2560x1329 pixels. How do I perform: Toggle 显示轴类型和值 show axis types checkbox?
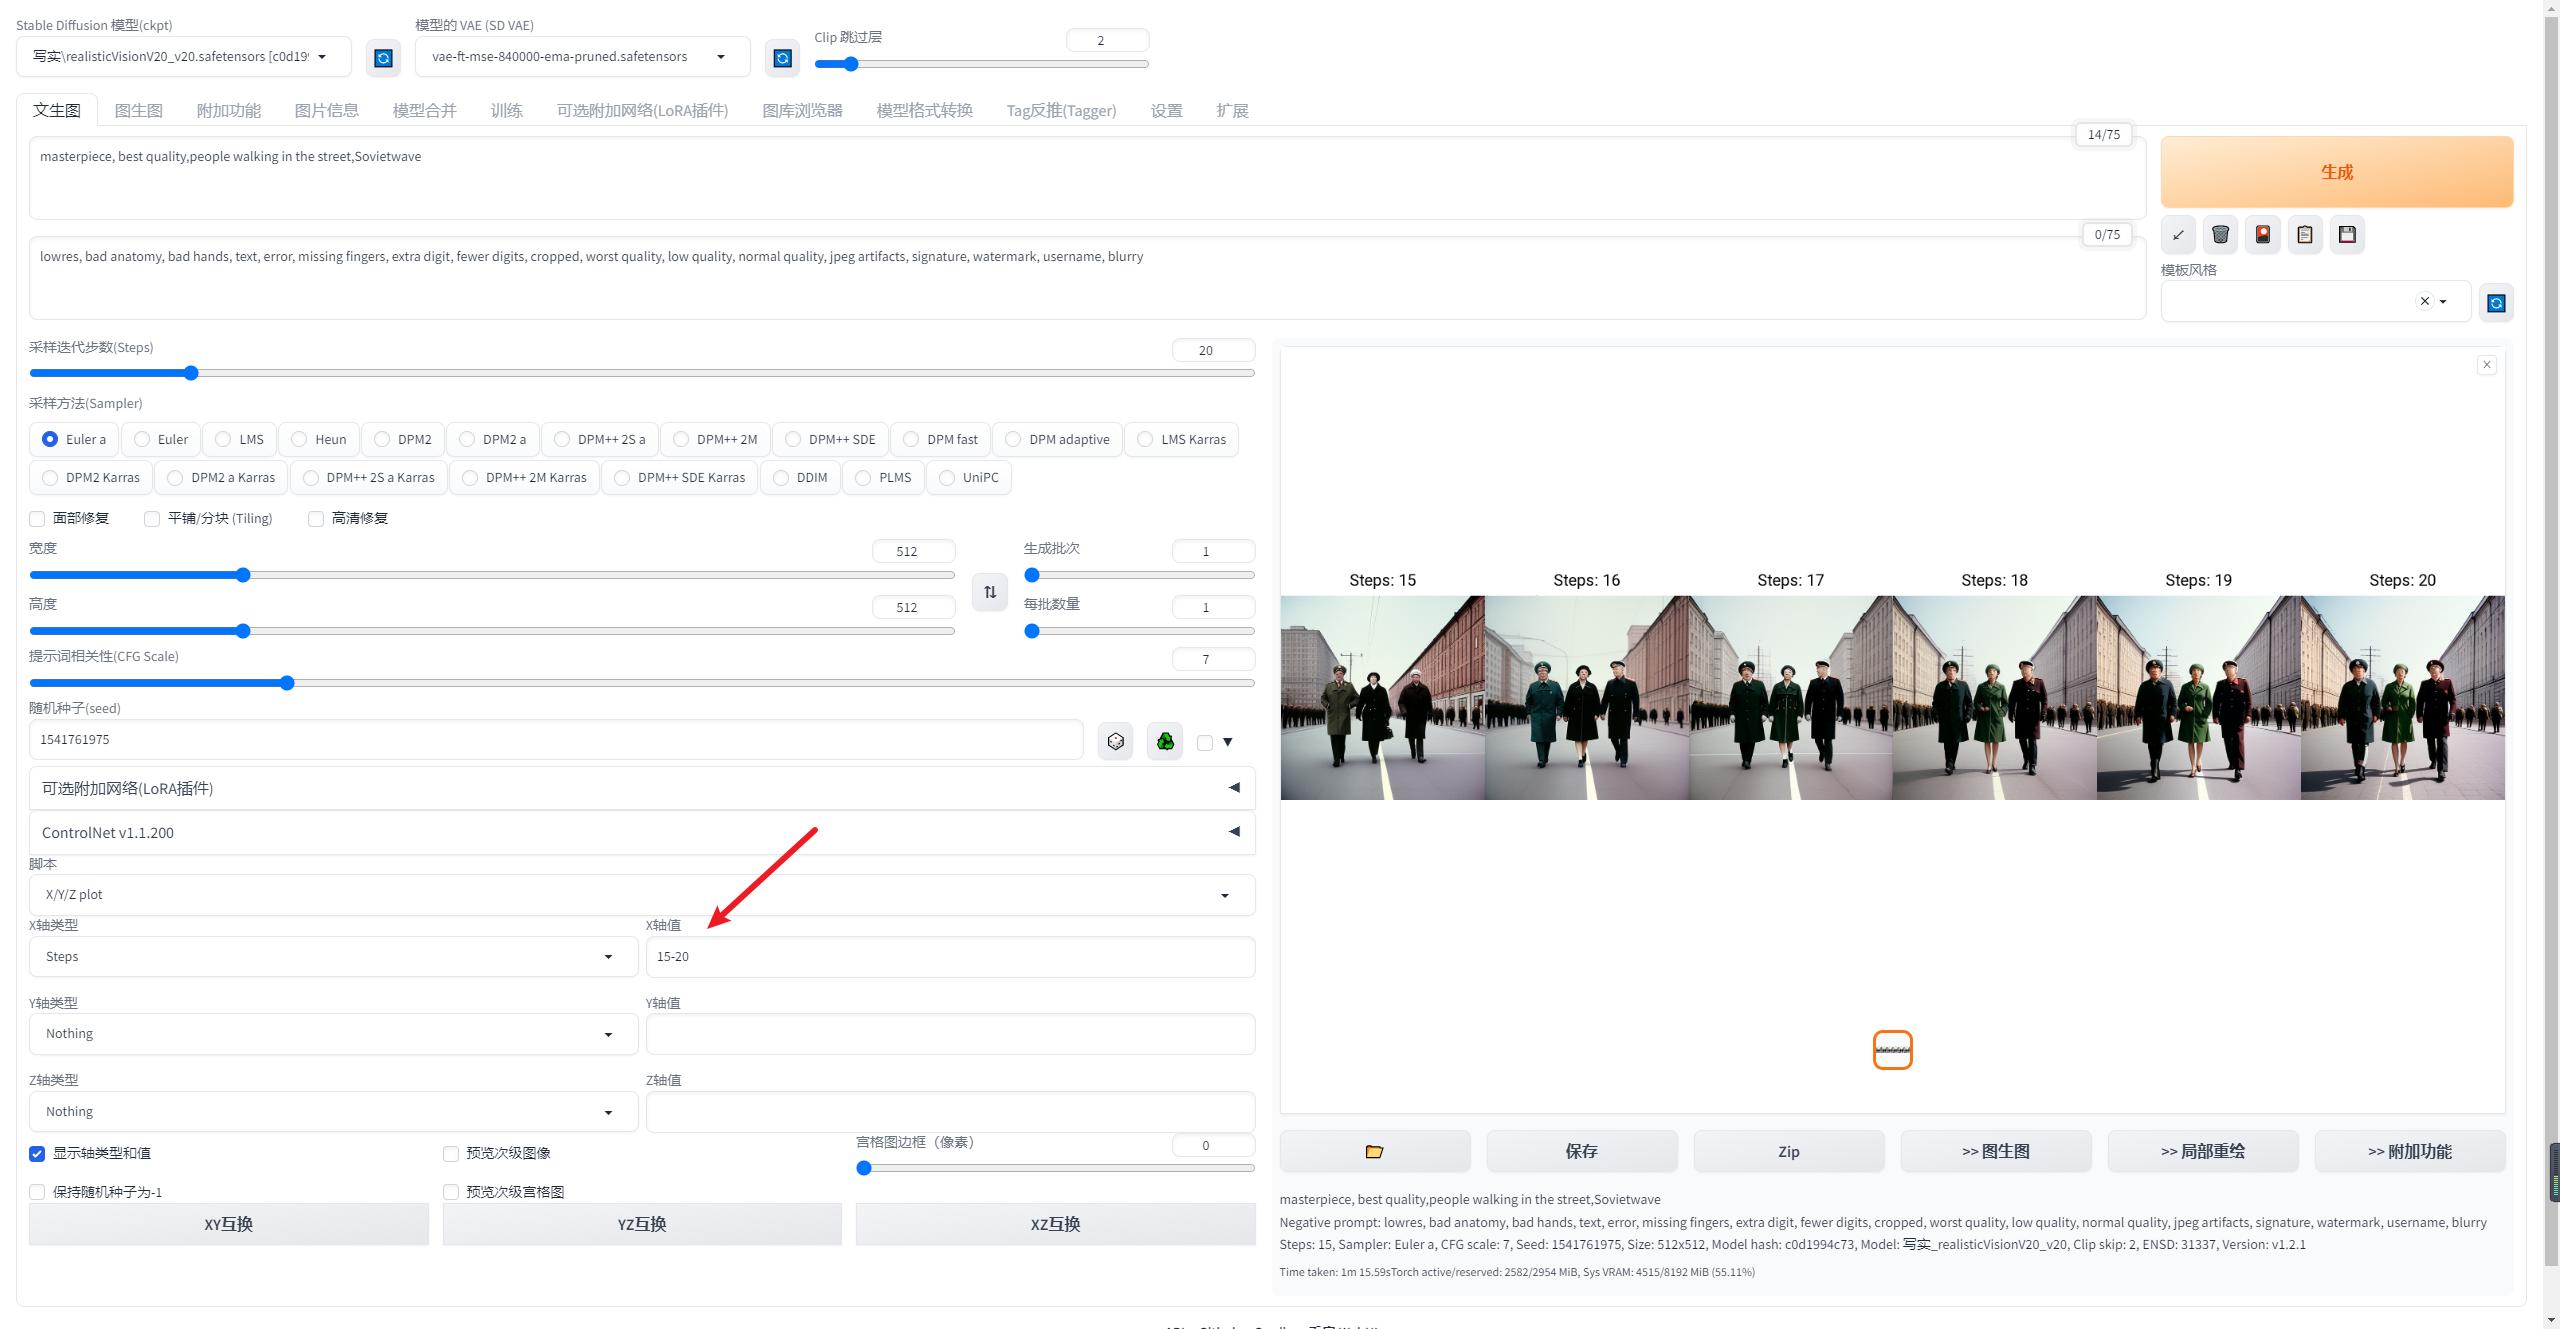37,1151
